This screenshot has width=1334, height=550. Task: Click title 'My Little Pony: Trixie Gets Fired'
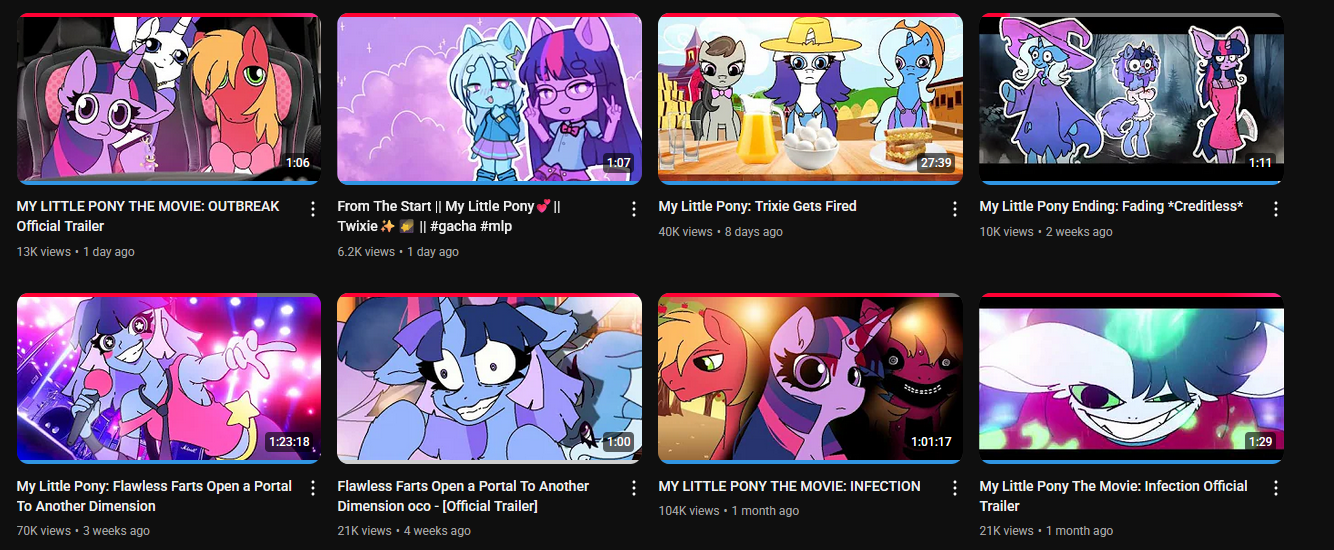click(758, 206)
